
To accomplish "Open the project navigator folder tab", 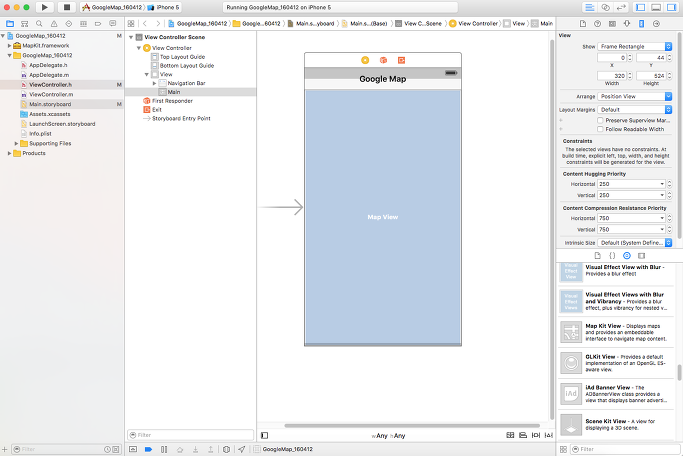I will (x=10, y=24).
